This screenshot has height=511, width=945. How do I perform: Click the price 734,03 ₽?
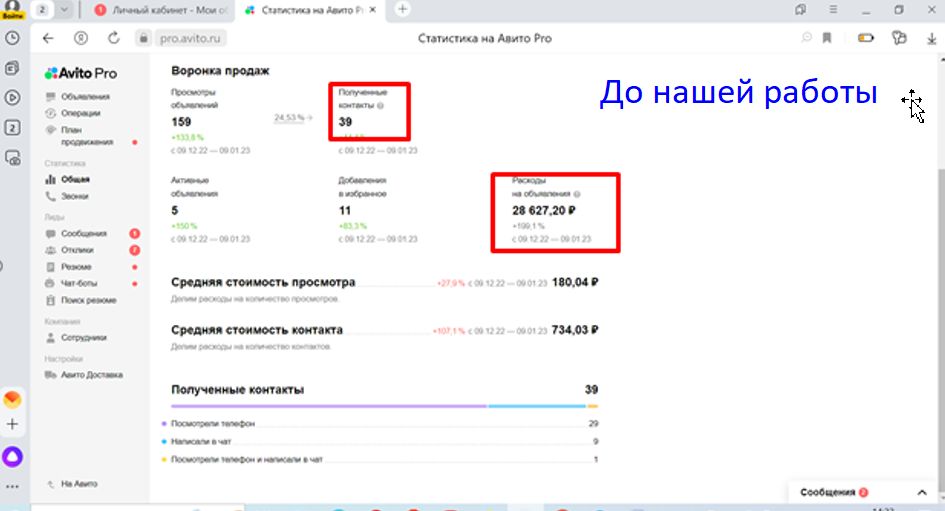click(574, 330)
